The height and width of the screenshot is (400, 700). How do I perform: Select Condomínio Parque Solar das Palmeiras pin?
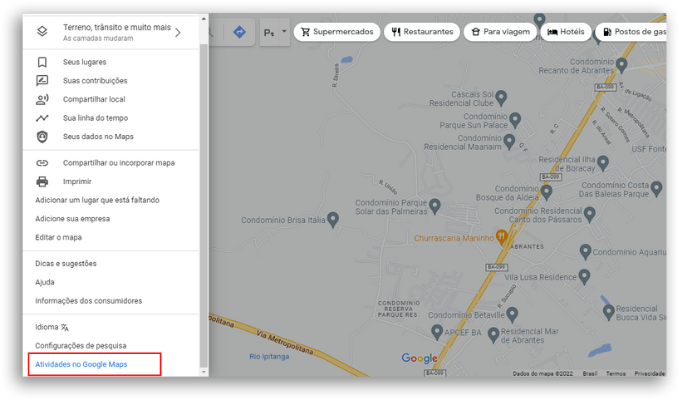[x=434, y=206]
